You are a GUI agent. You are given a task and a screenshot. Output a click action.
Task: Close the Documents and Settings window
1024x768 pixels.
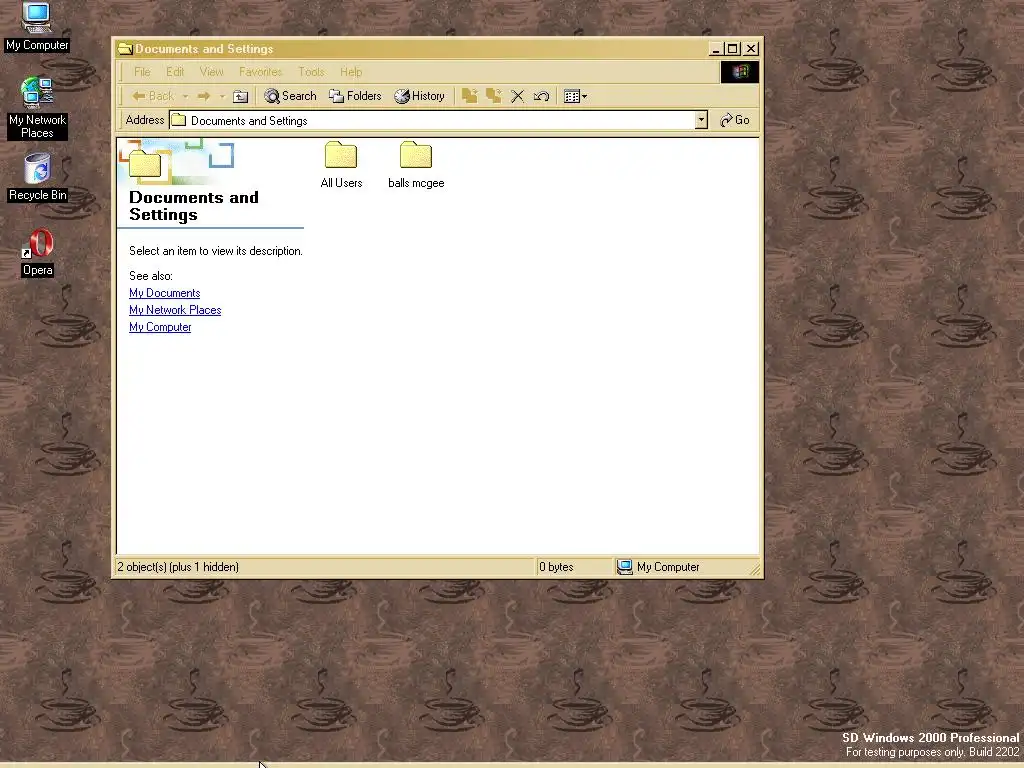(751, 49)
